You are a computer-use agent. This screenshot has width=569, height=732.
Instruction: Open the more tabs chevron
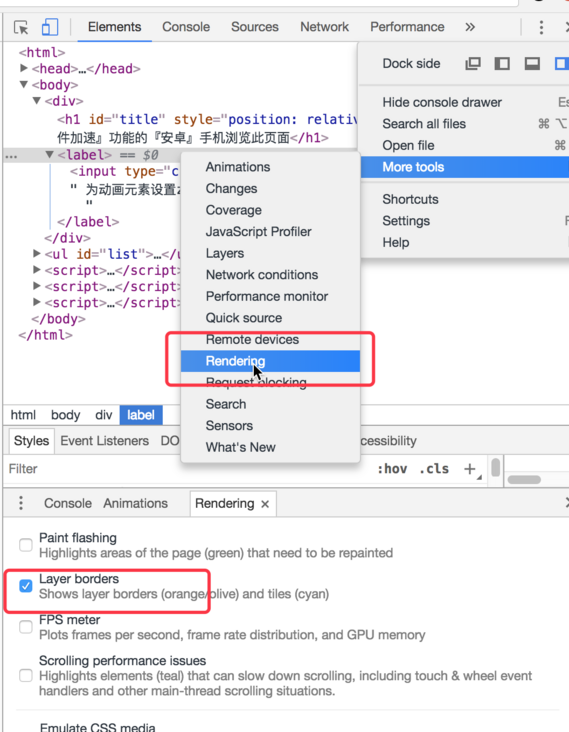470,27
